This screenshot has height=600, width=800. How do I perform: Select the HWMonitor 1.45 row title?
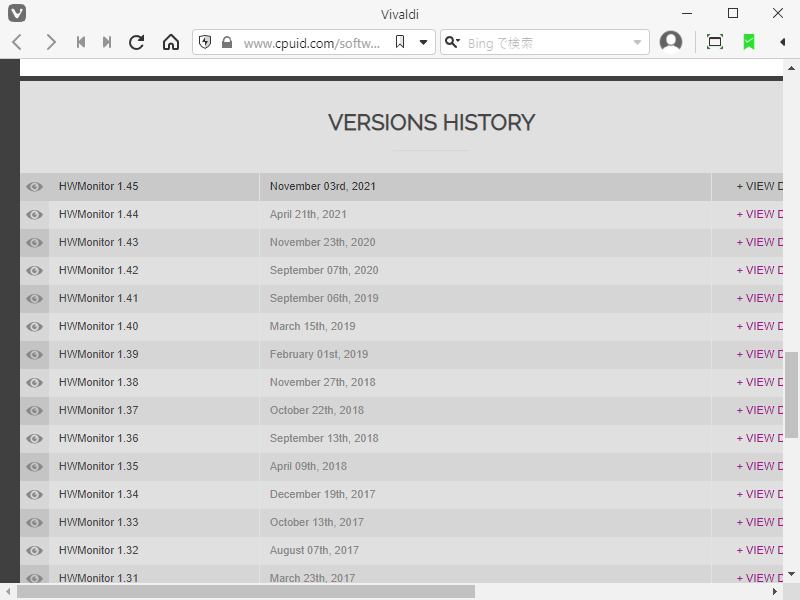coord(98,186)
